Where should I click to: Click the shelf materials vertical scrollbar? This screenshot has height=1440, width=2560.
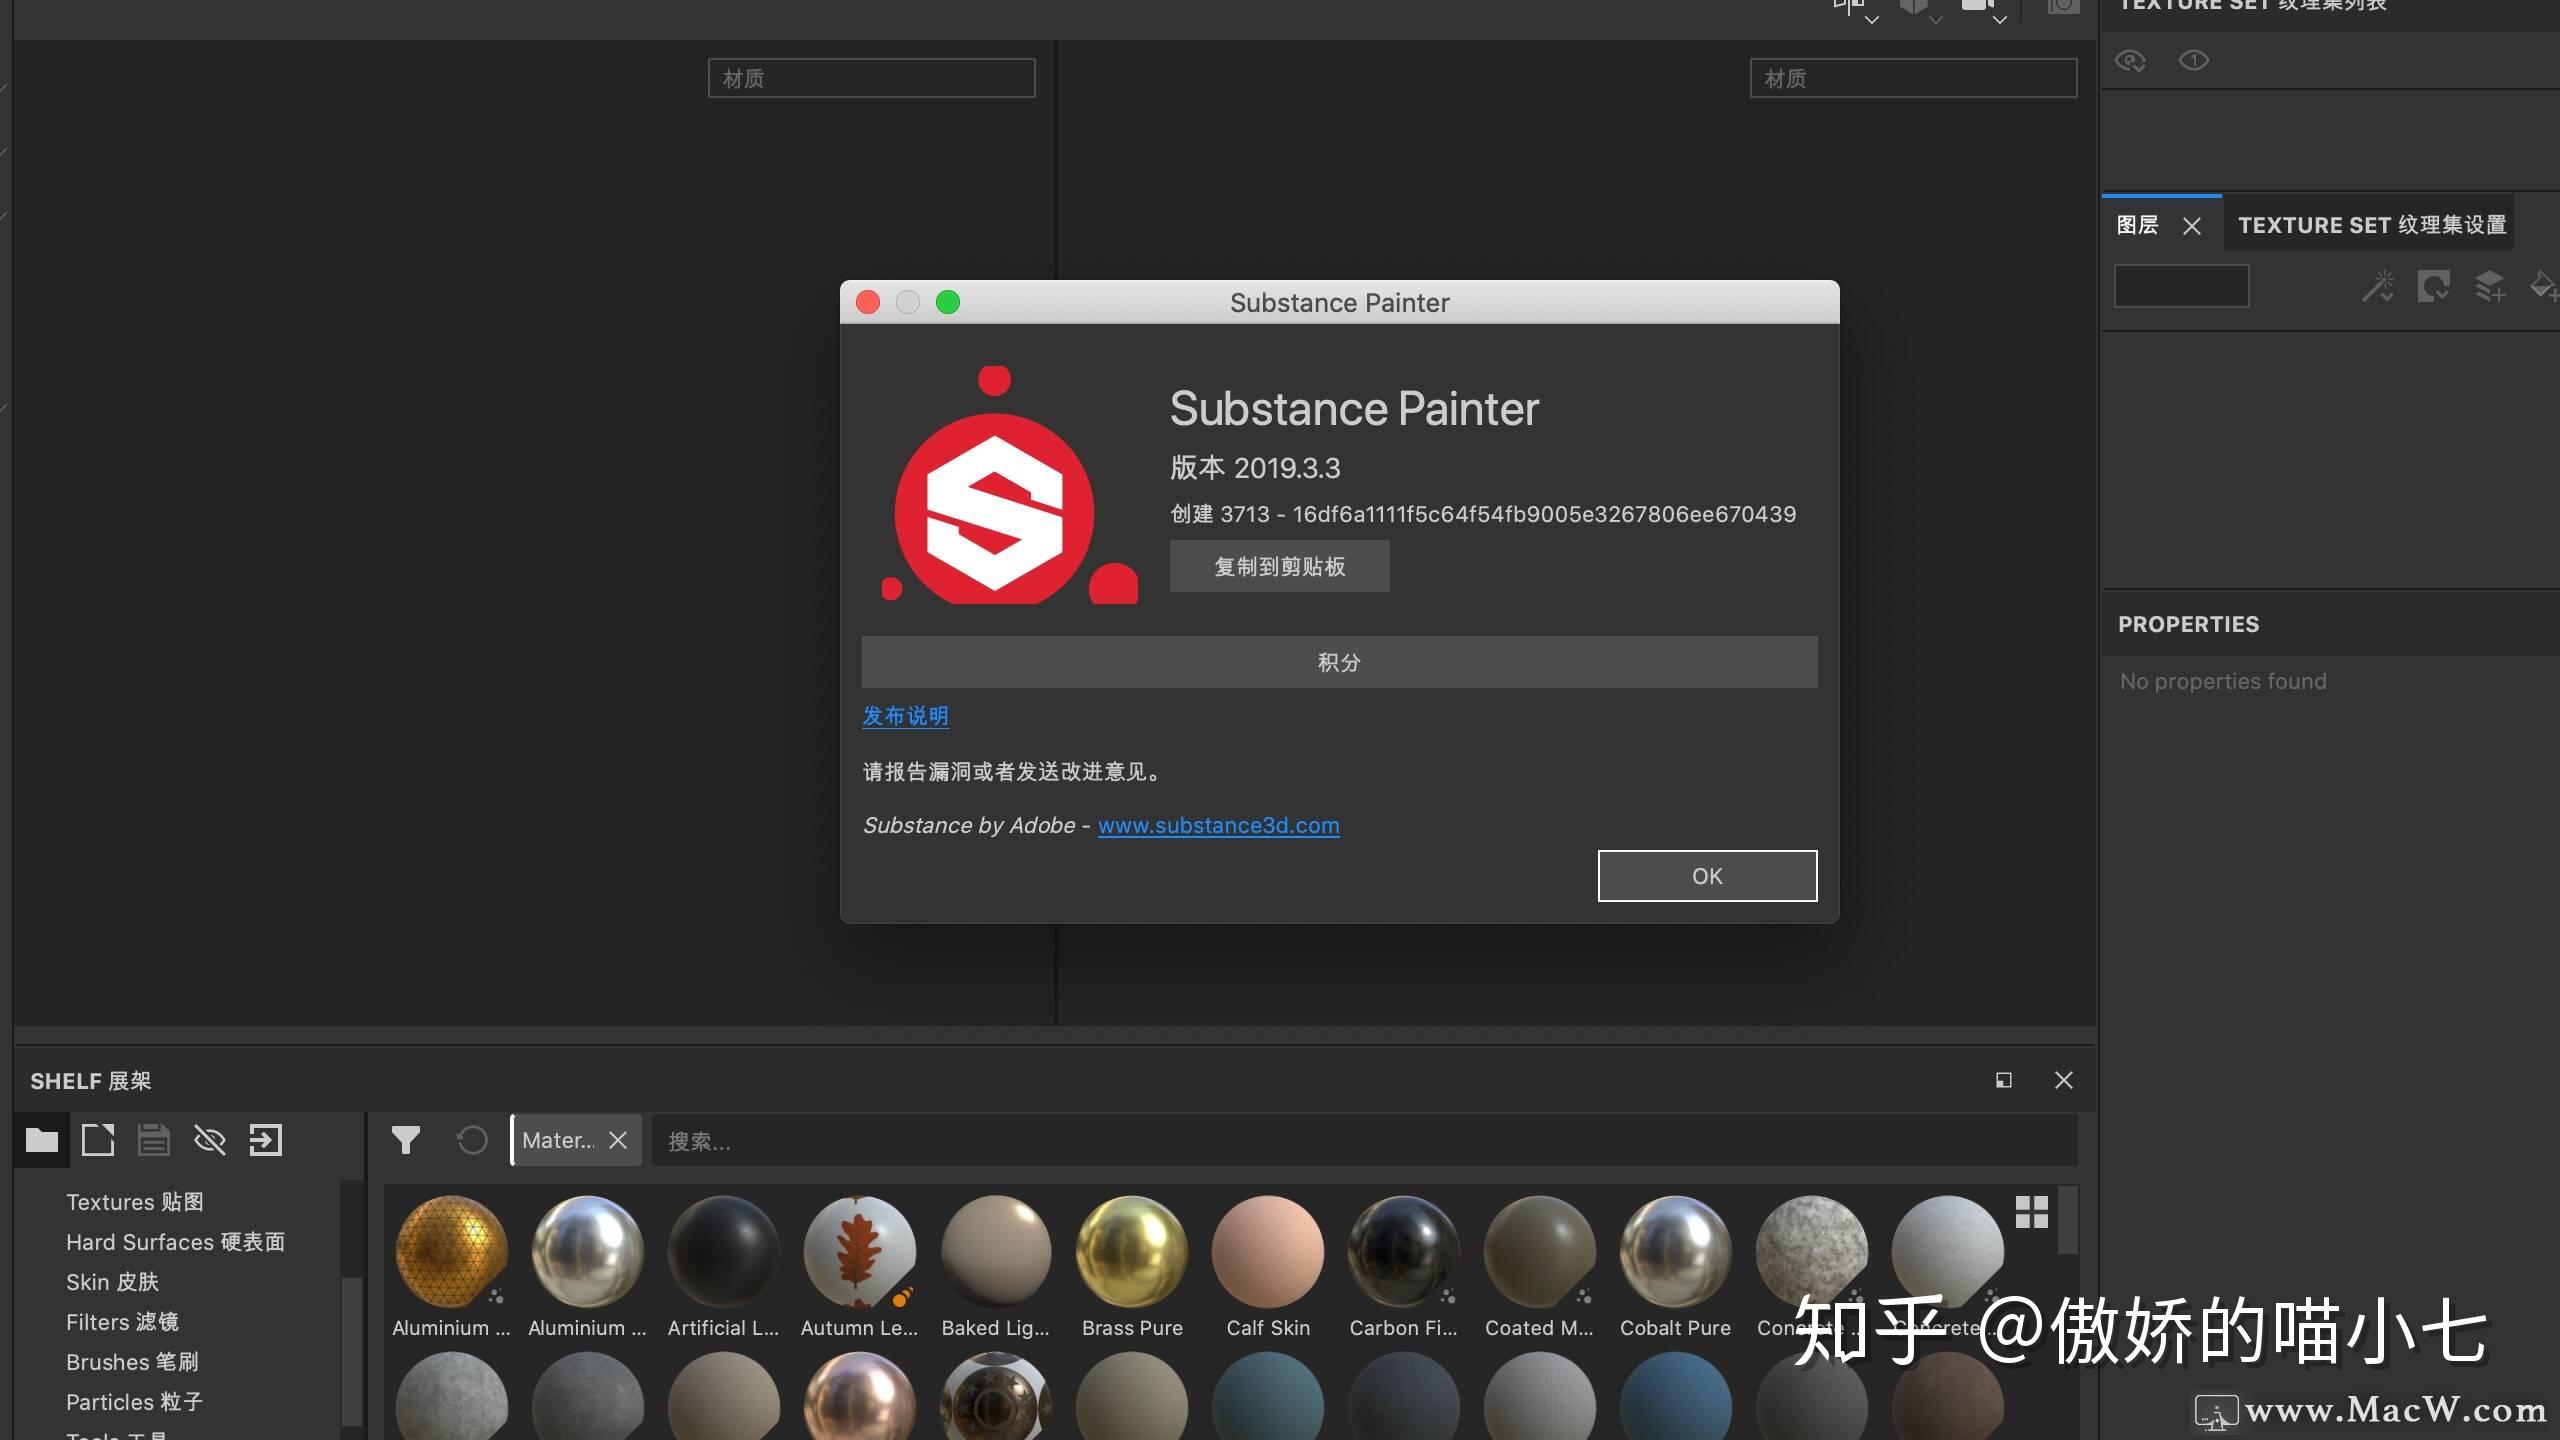pyautogui.click(x=2067, y=1220)
